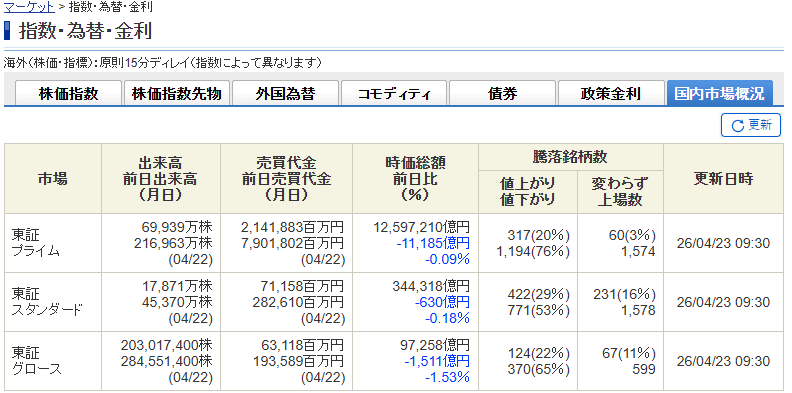Click the -11,185億円 change value
This screenshot has height=393, width=792.
point(433,243)
